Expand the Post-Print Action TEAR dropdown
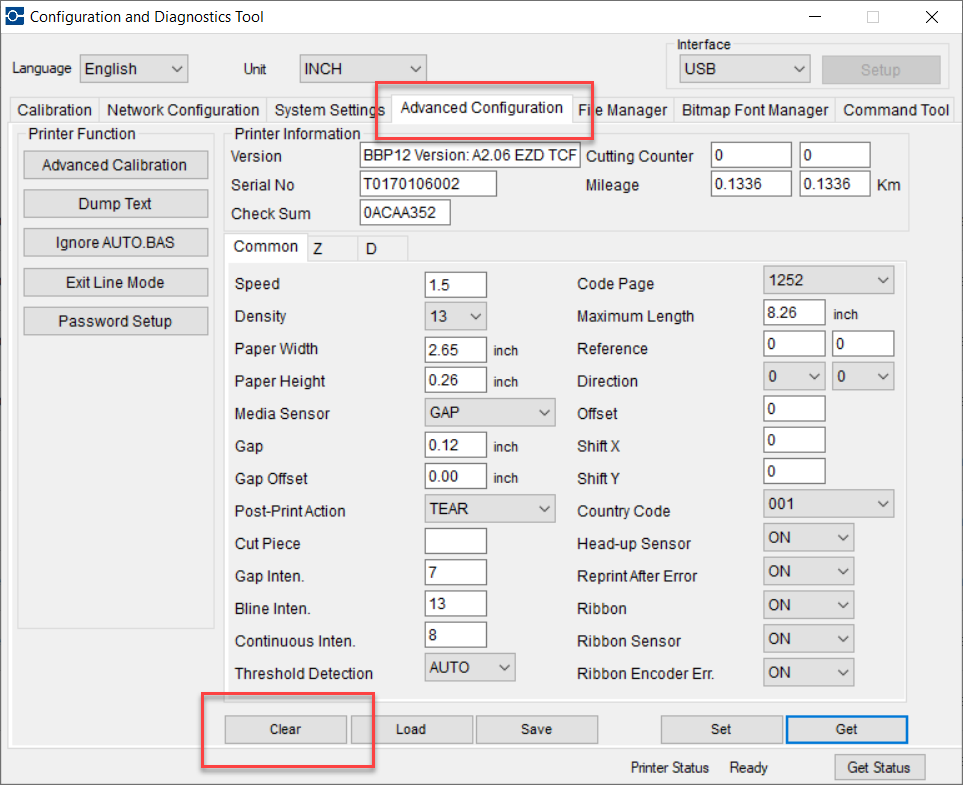Image resolution: width=963 pixels, height=785 pixels. (490, 509)
